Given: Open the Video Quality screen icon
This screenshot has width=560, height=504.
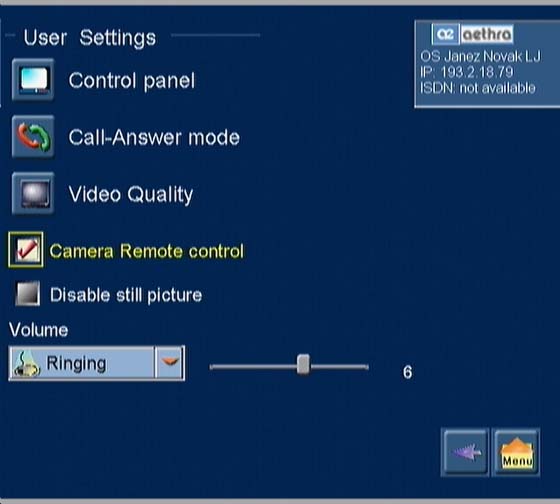Looking at the screenshot, I should click(x=33, y=193).
